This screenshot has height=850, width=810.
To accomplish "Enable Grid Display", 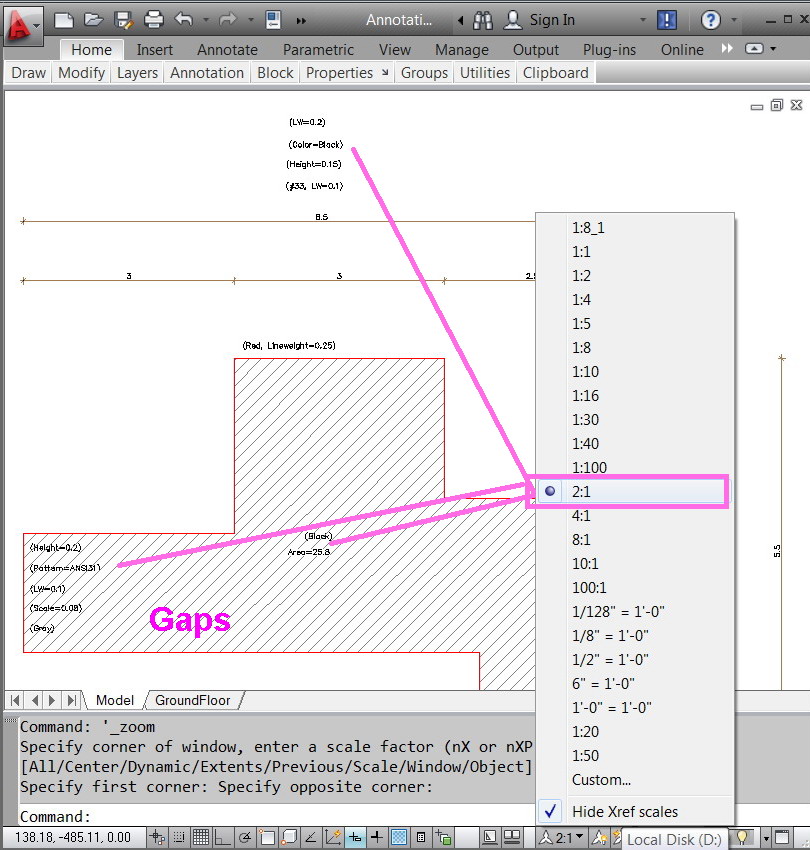I will [x=201, y=837].
